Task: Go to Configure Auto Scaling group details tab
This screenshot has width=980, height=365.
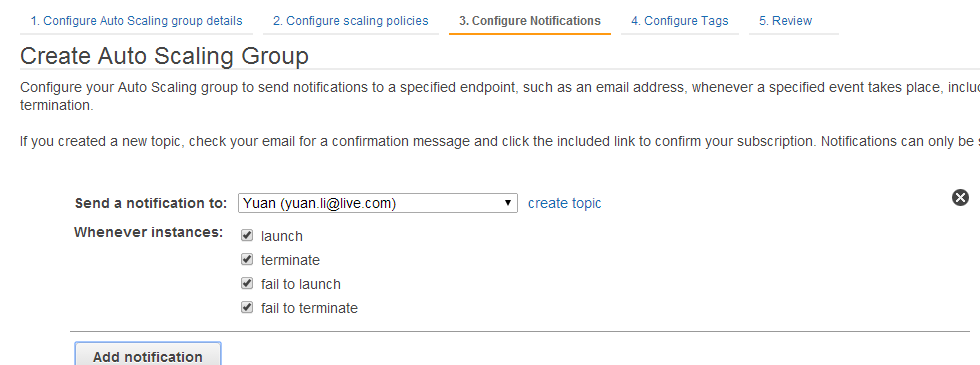Action: (x=136, y=21)
